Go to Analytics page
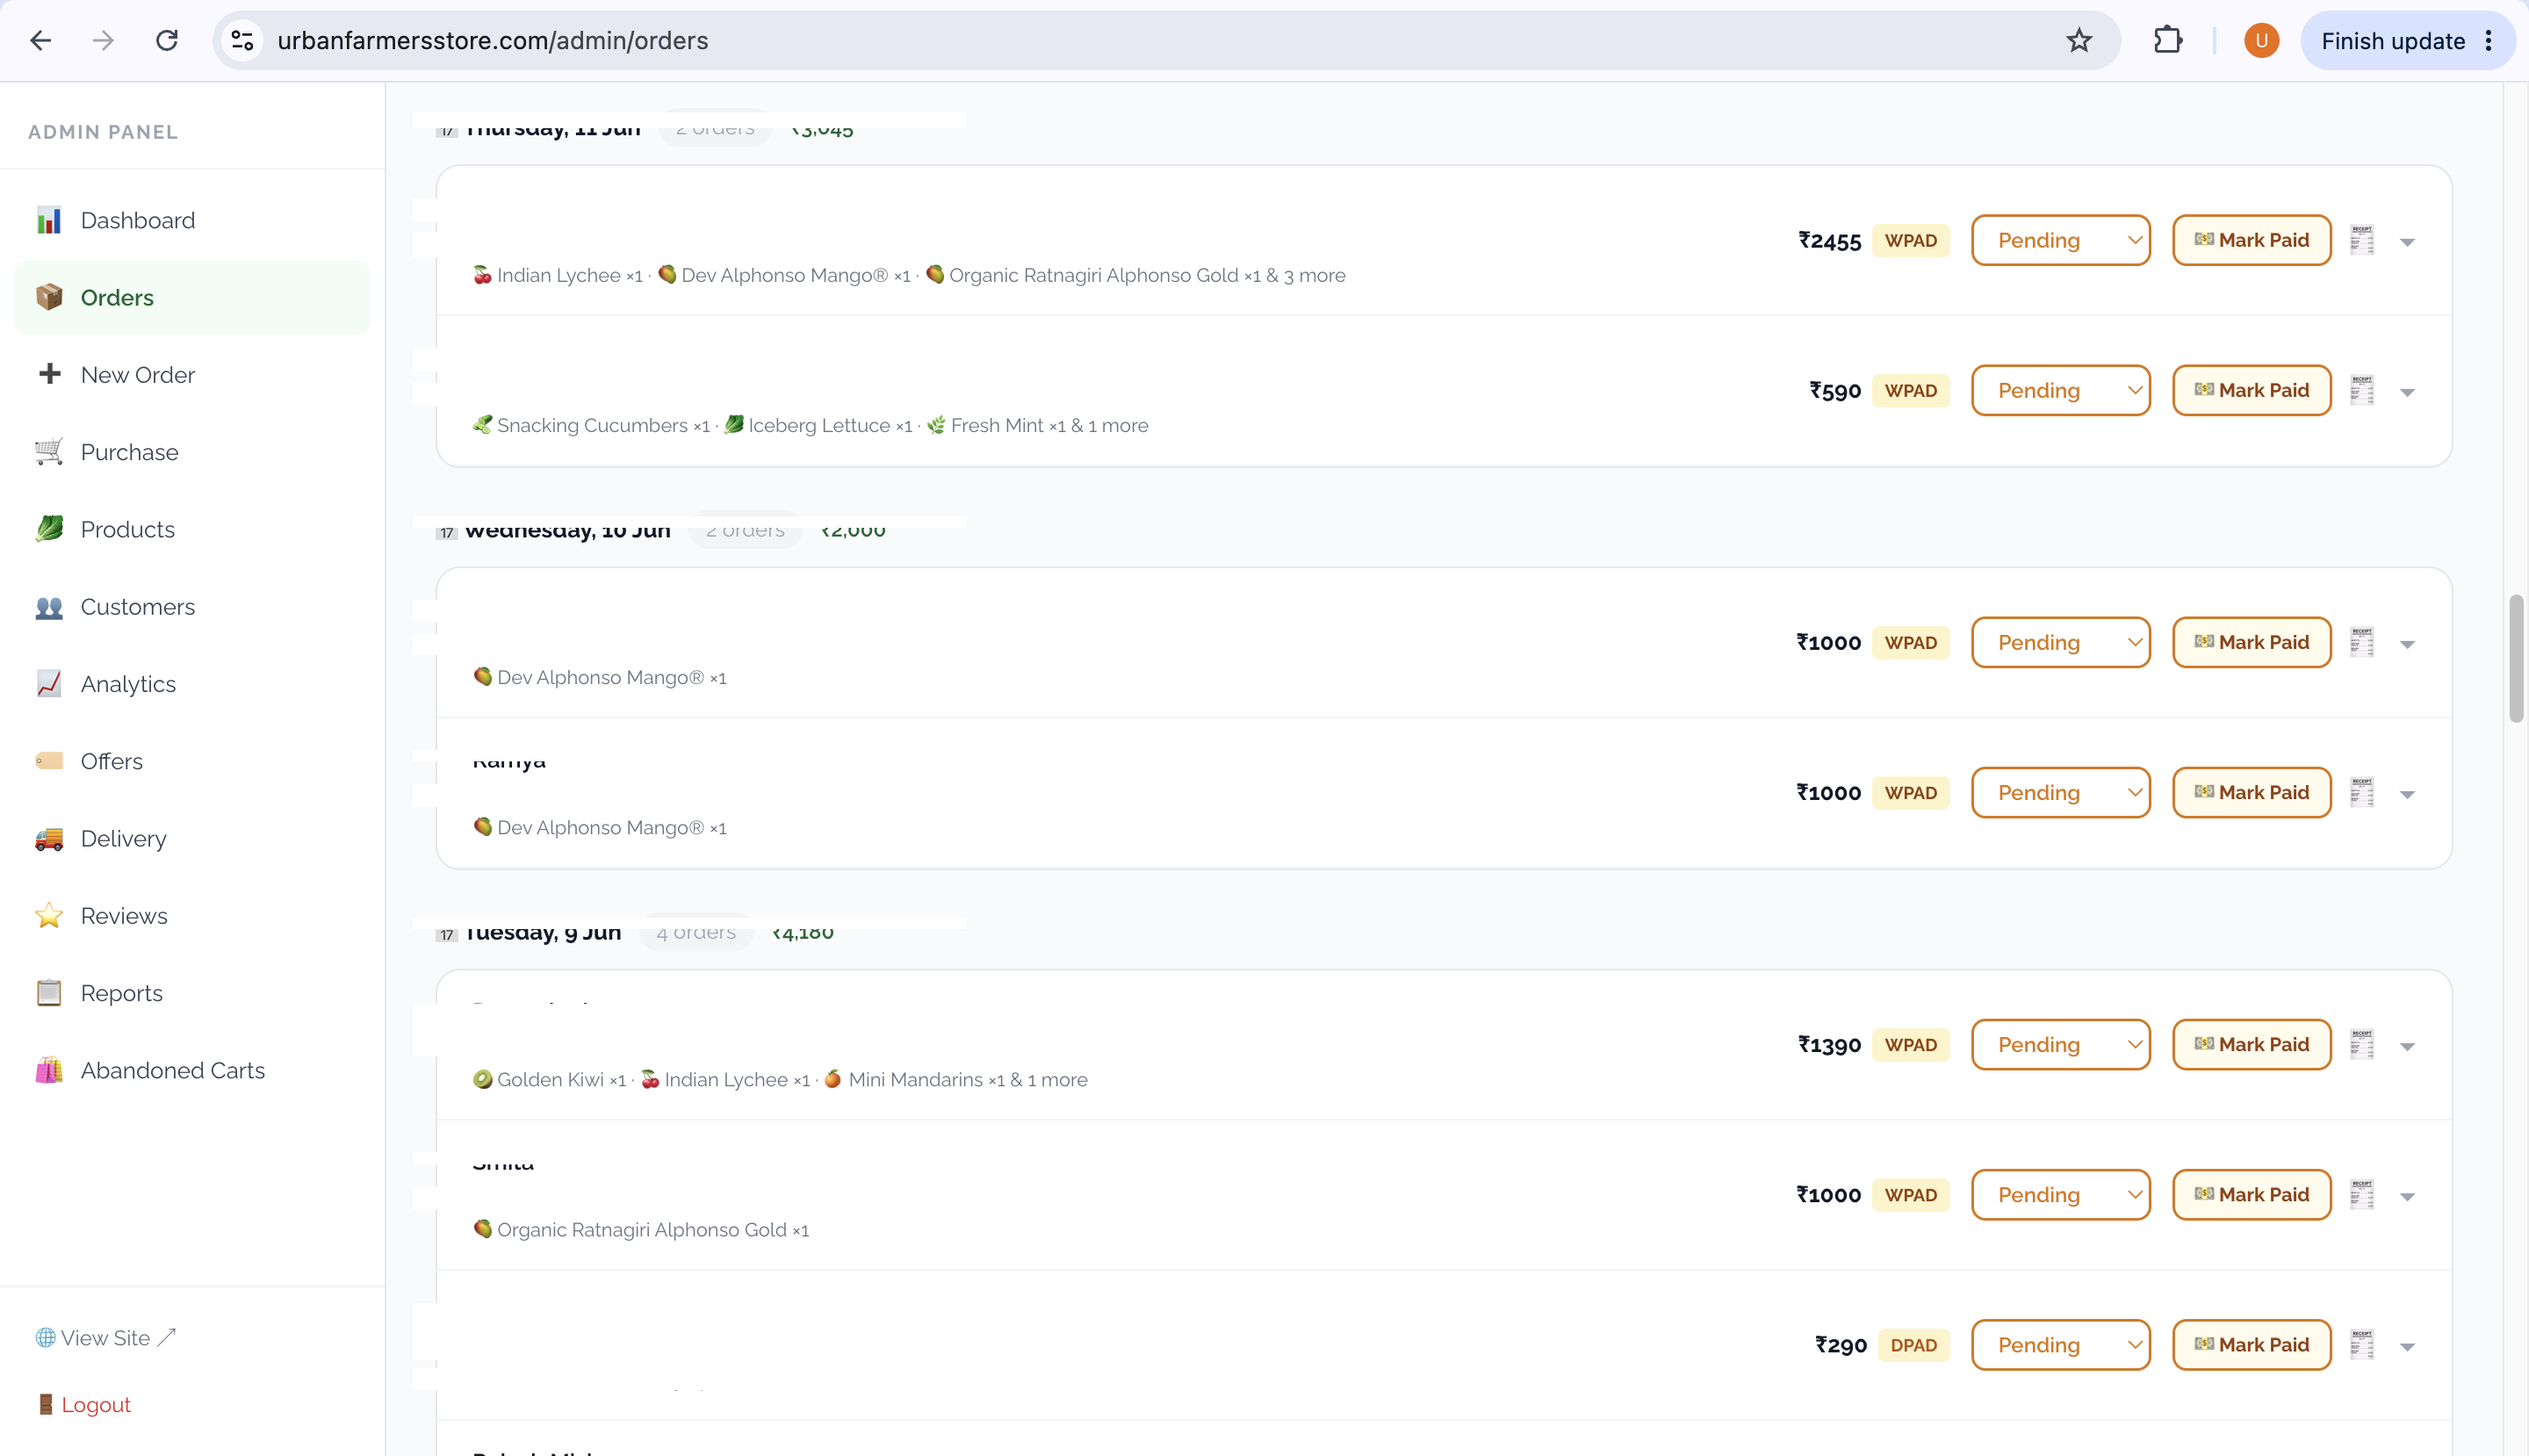Image resolution: width=2529 pixels, height=1456 pixels. (192, 684)
